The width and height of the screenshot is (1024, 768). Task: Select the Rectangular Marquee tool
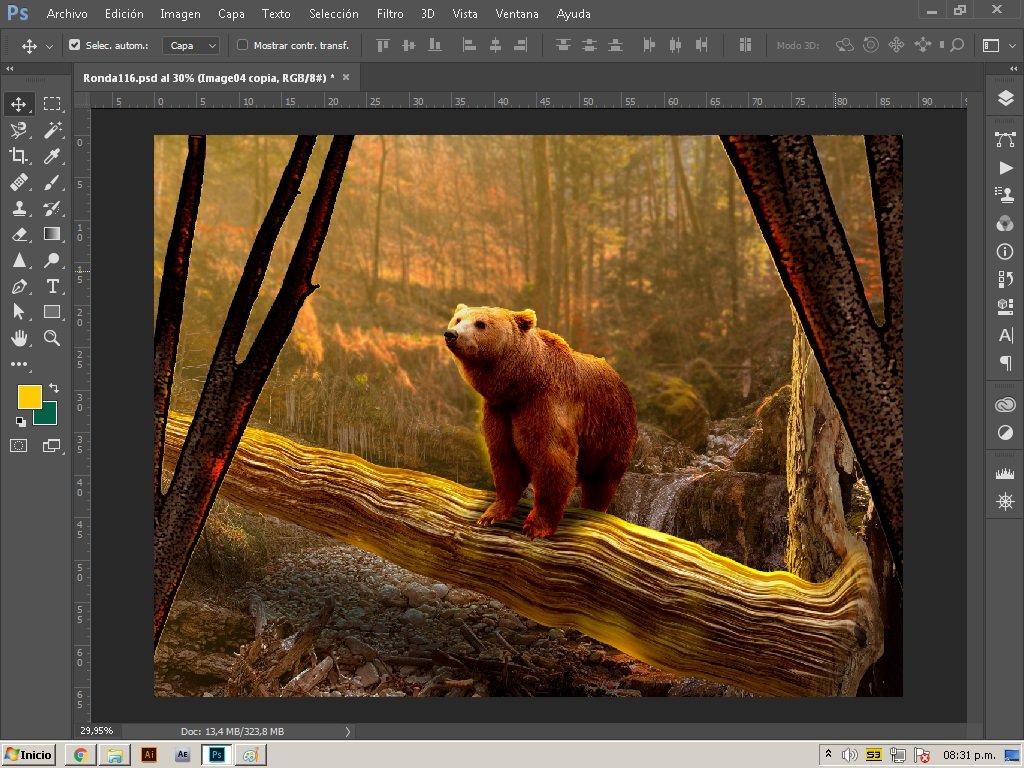tap(52, 104)
